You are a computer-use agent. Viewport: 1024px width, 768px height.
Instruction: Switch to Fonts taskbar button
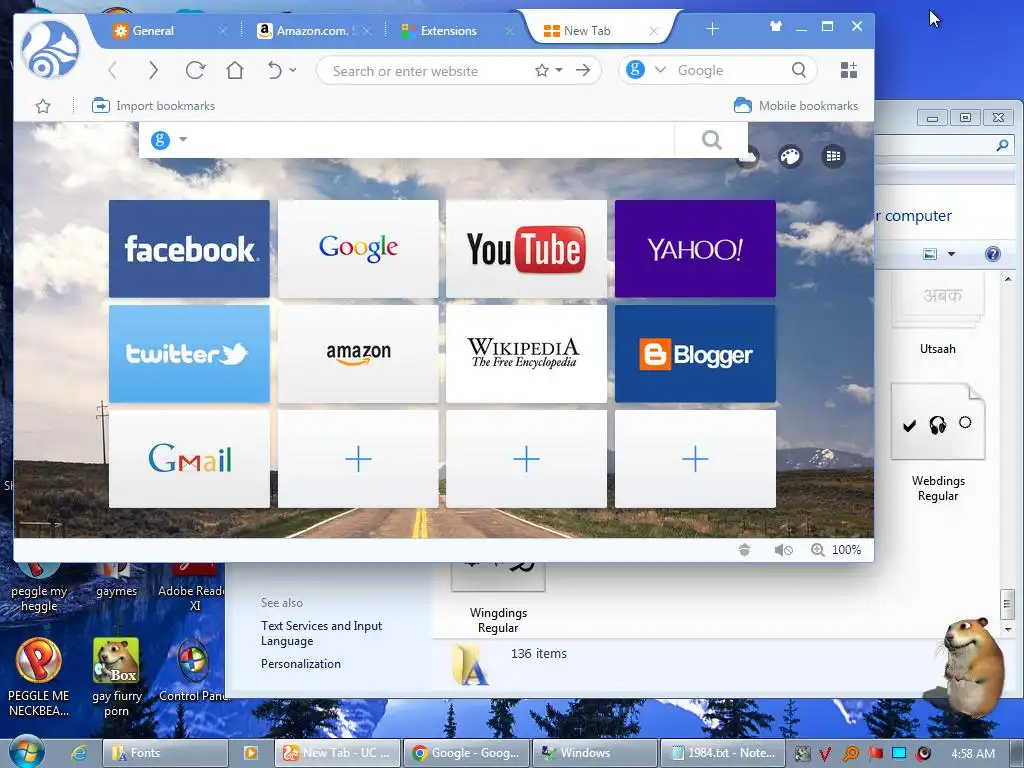click(x=165, y=753)
